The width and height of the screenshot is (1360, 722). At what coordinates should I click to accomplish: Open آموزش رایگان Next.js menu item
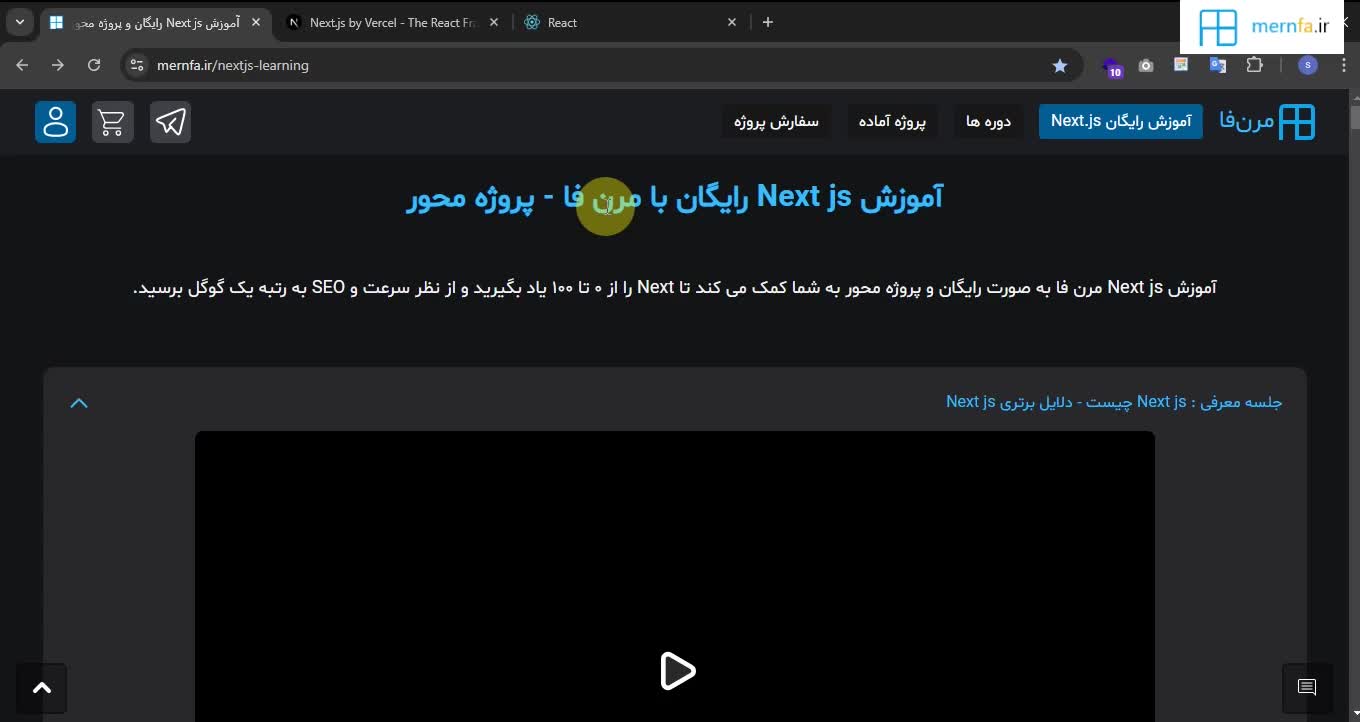tap(1120, 121)
